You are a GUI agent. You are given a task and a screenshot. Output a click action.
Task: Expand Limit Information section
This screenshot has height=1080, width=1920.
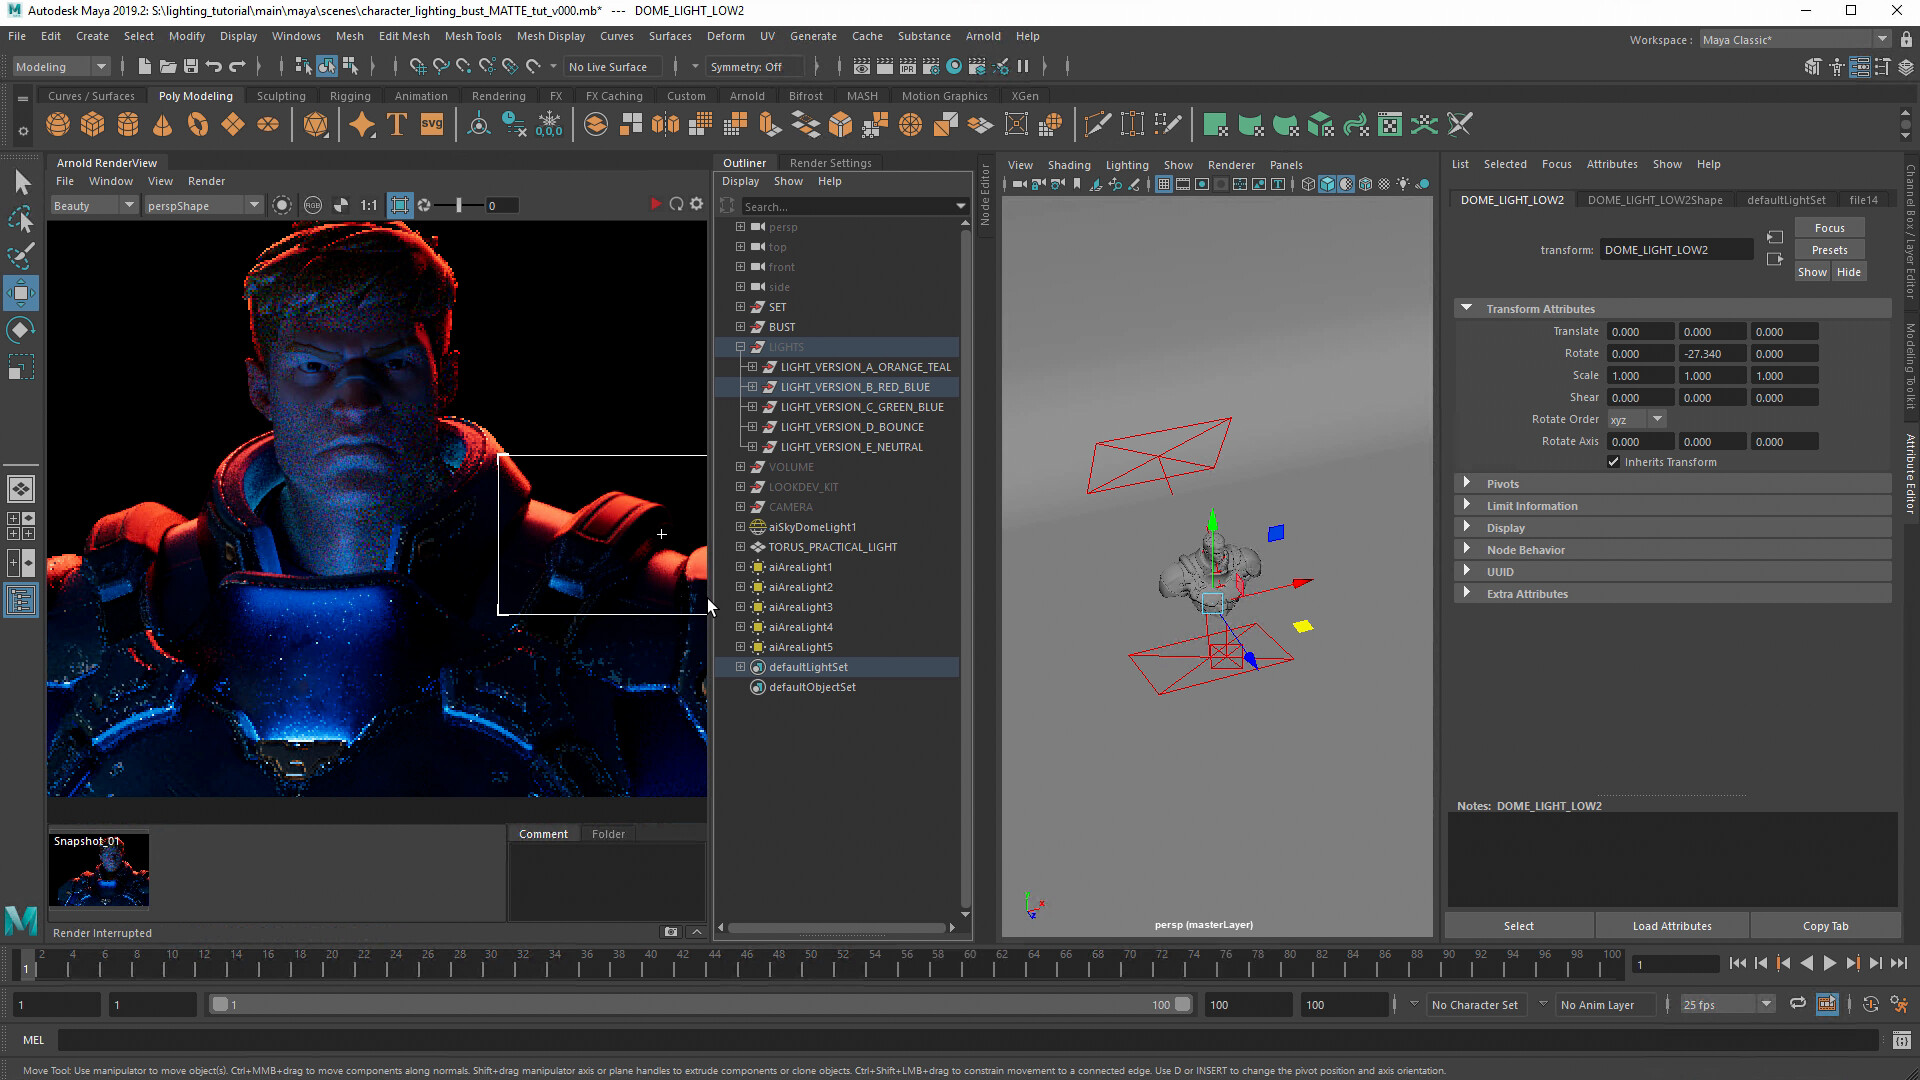coord(1467,505)
